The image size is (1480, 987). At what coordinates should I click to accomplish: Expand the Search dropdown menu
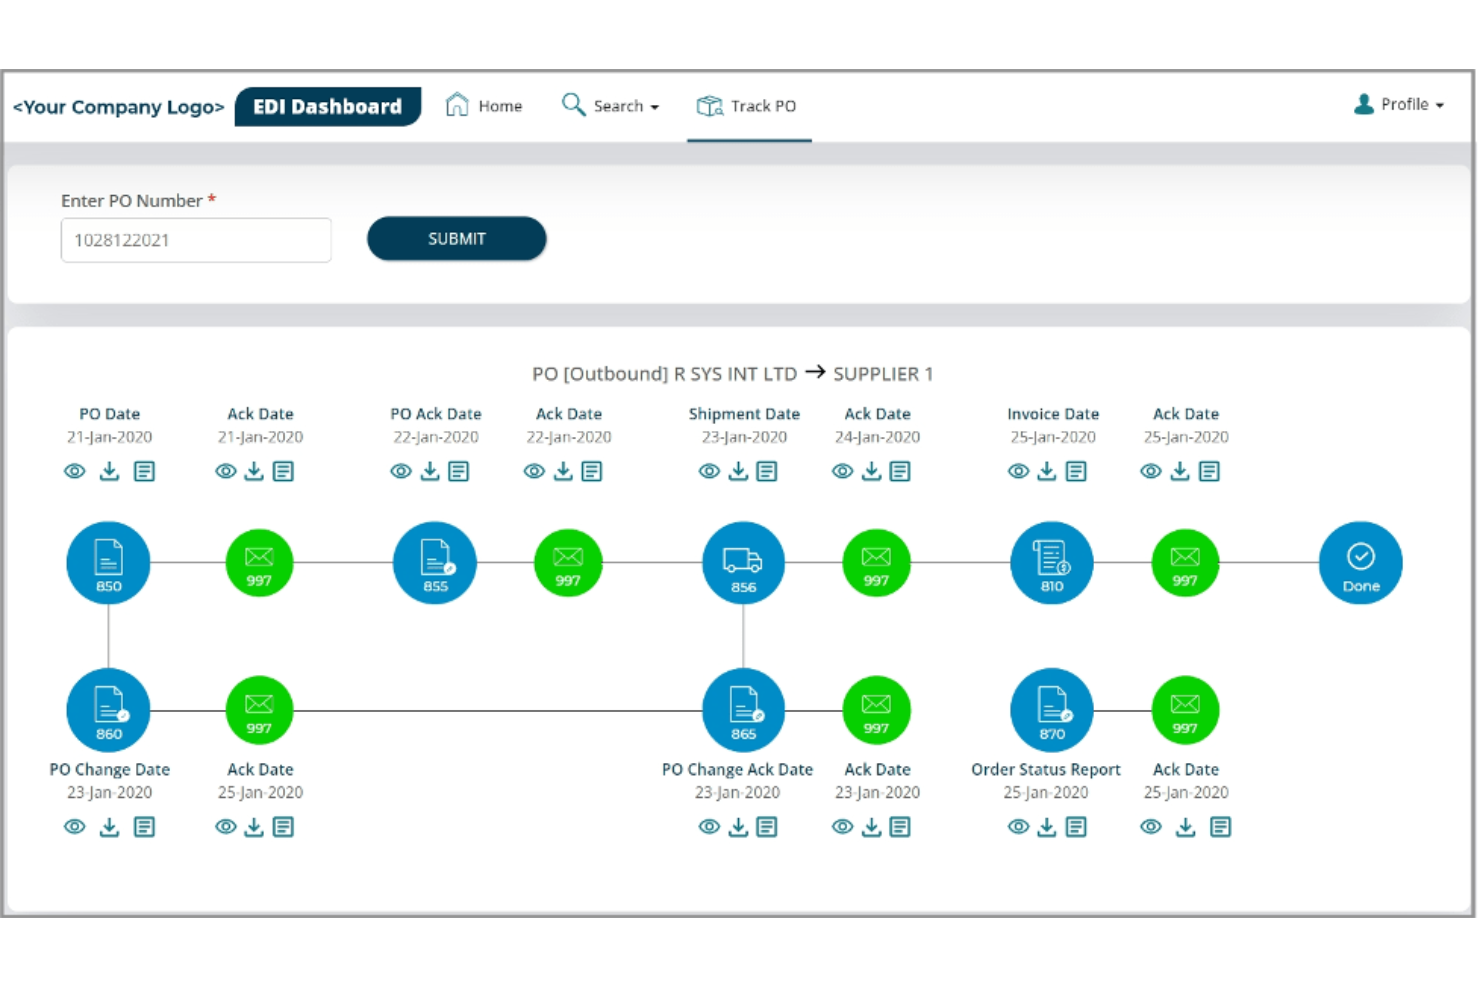click(611, 106)
